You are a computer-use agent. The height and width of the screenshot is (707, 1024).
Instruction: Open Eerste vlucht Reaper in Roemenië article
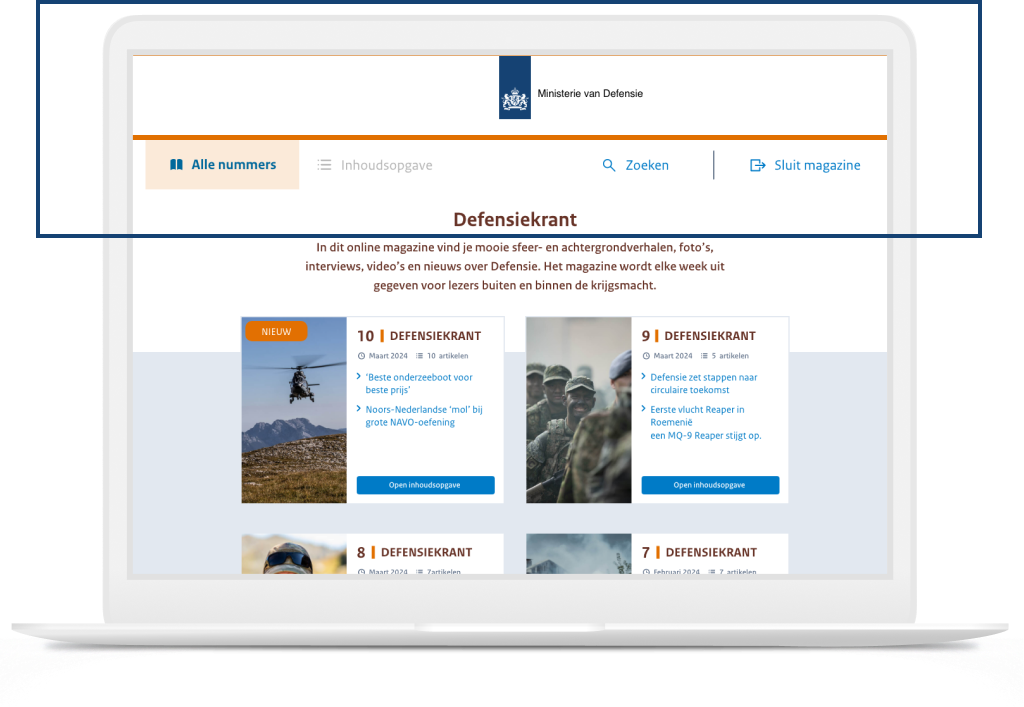click(697, 416)
